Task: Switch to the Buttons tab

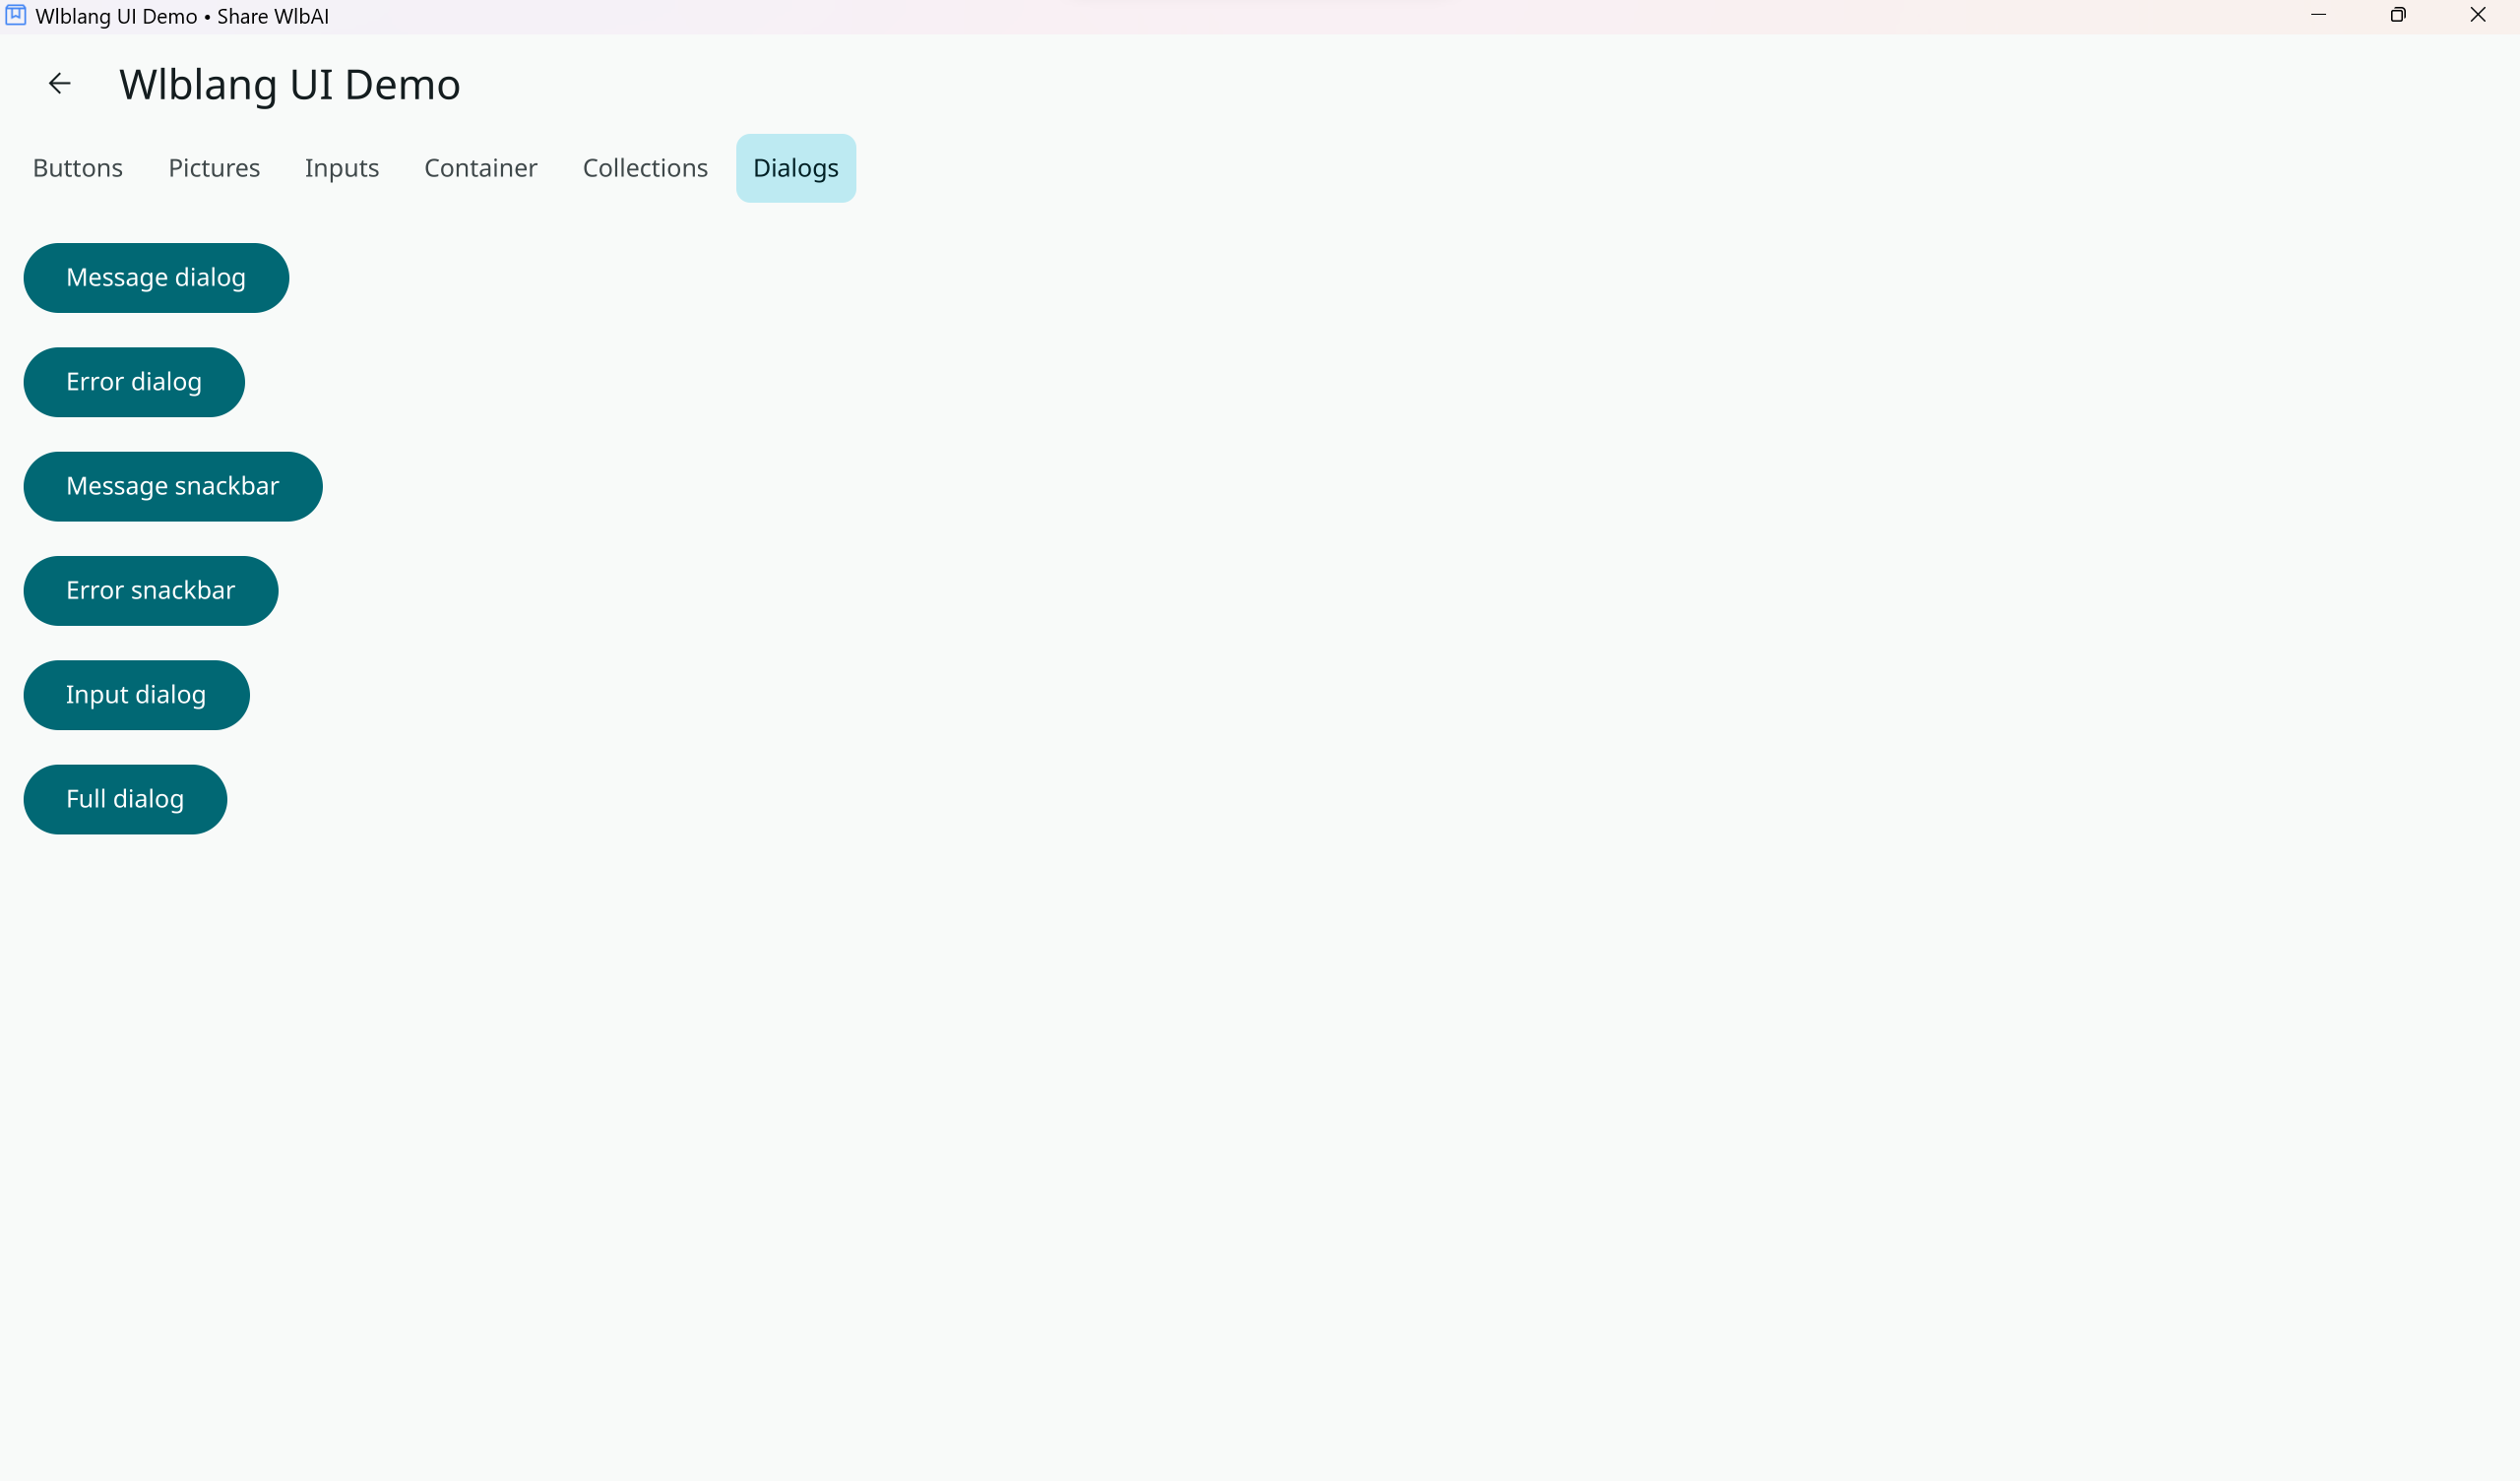Action: (x=78, y=168)
